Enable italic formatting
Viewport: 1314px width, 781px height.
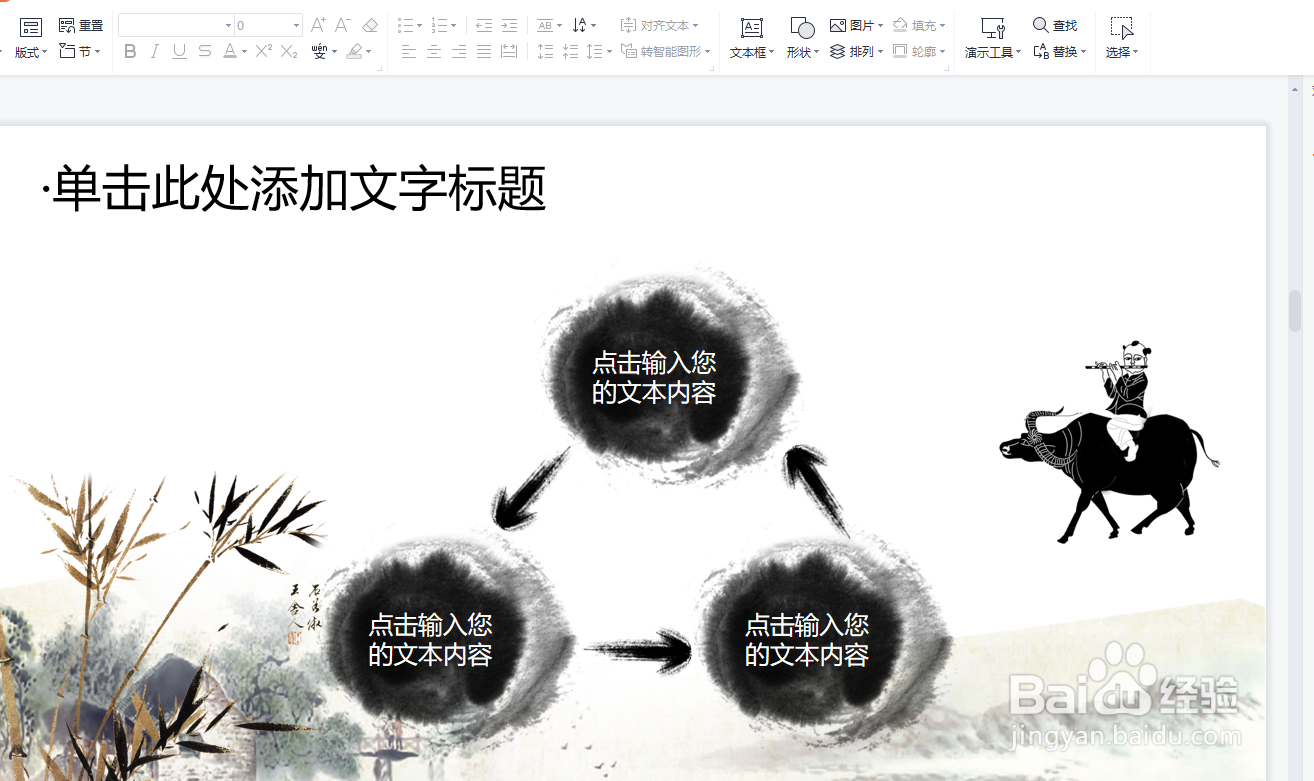tap(154, 52)
